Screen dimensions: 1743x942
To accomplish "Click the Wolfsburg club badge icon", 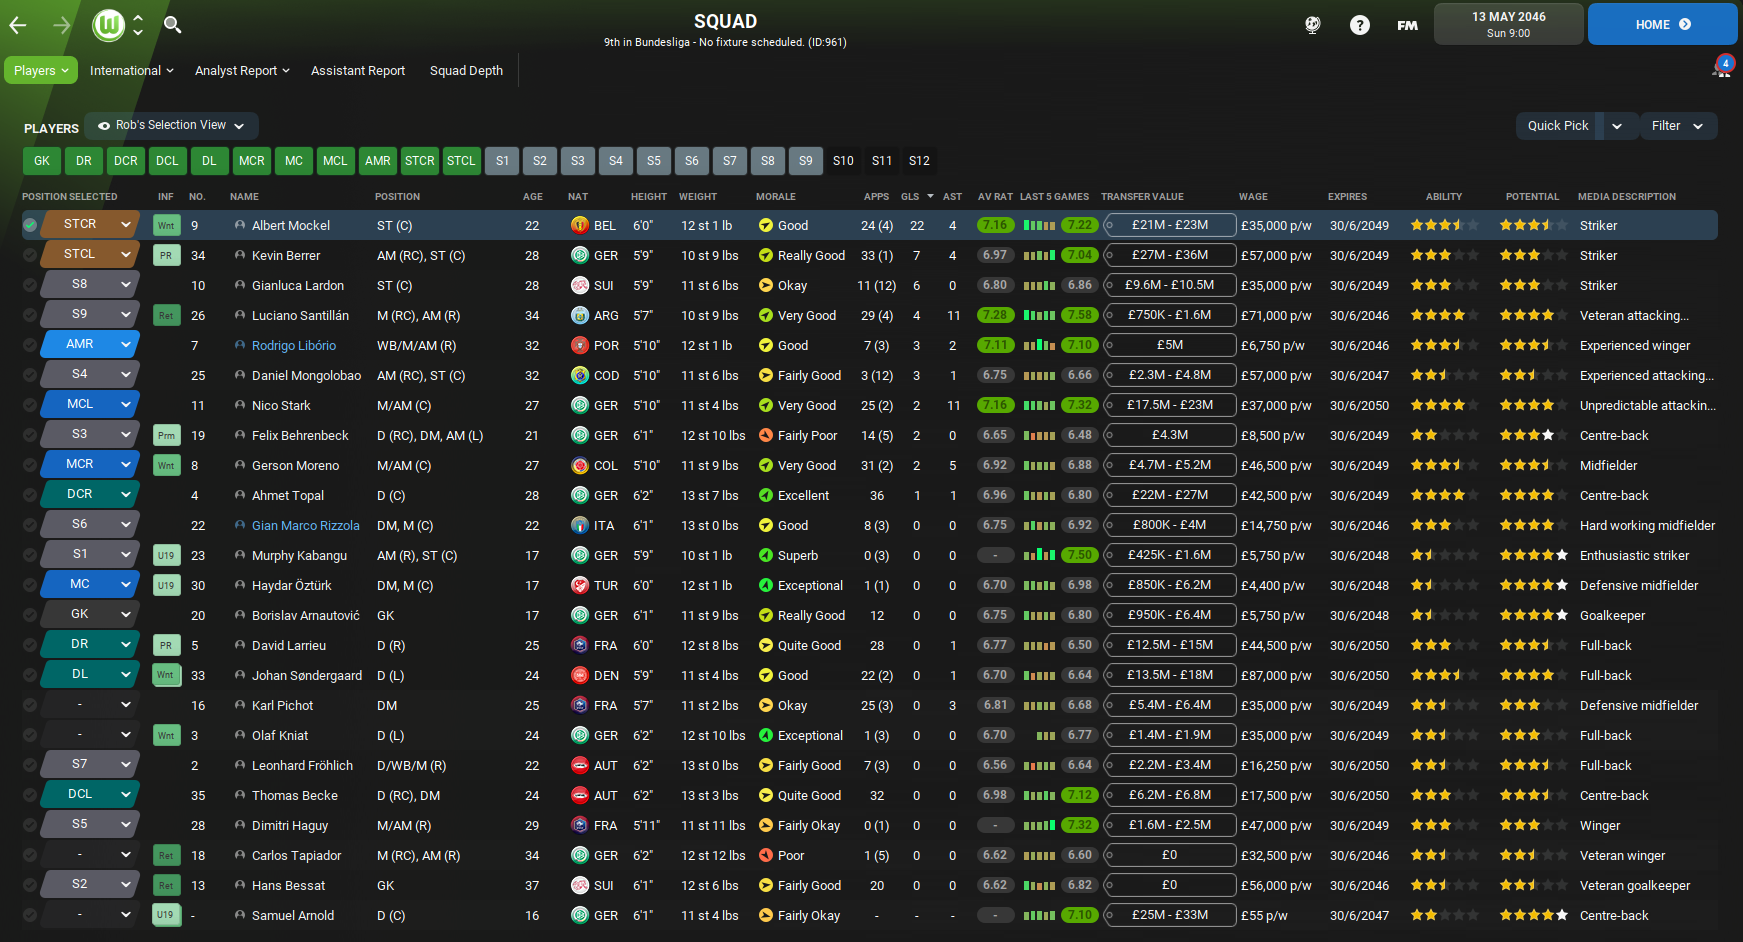I will tap(108, 25).
